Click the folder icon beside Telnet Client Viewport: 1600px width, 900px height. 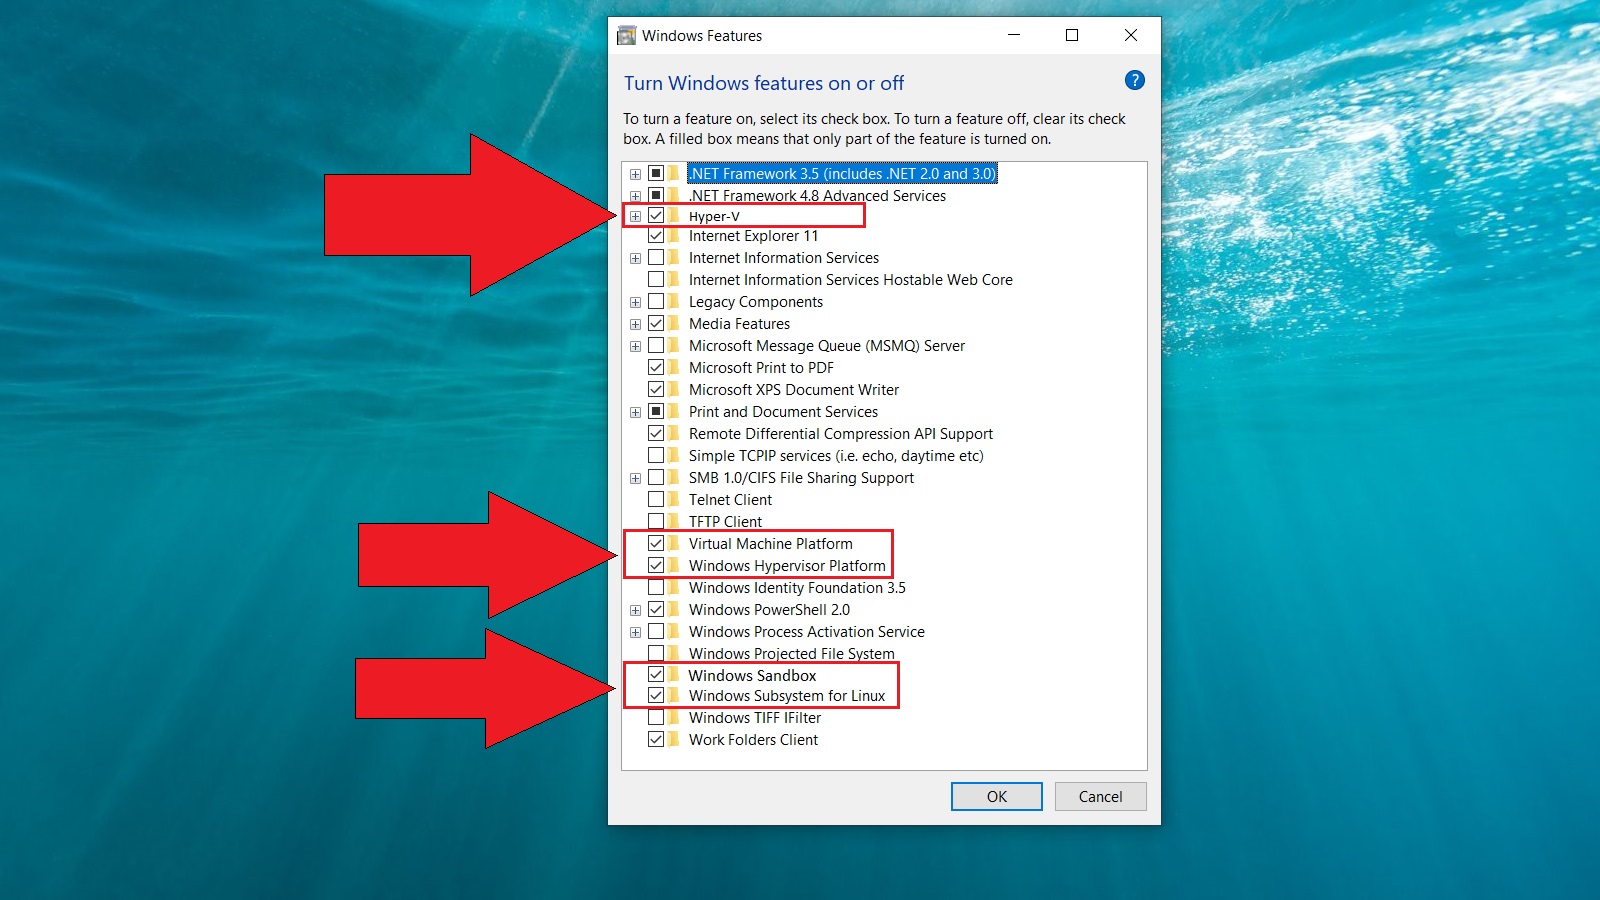pos(675,500)
